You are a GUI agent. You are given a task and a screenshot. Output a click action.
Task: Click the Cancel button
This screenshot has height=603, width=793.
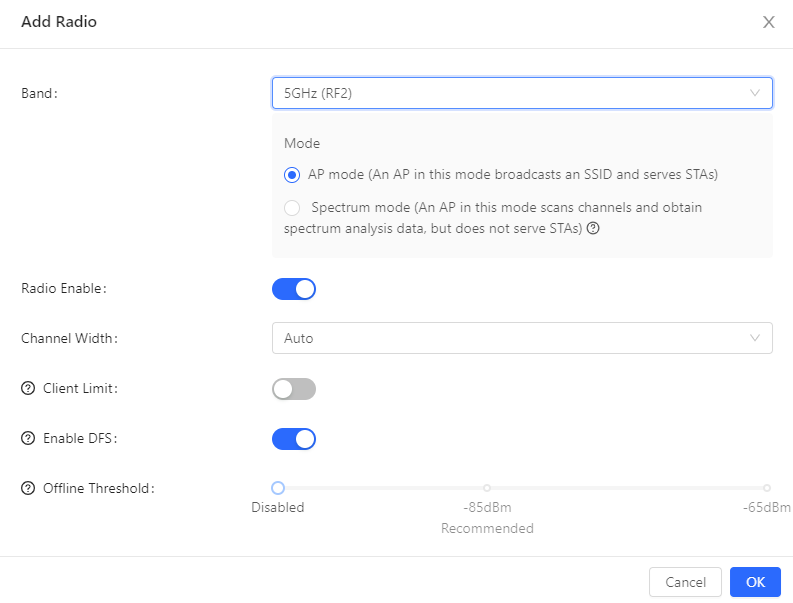pyautogui.click(x=685, y=582)
